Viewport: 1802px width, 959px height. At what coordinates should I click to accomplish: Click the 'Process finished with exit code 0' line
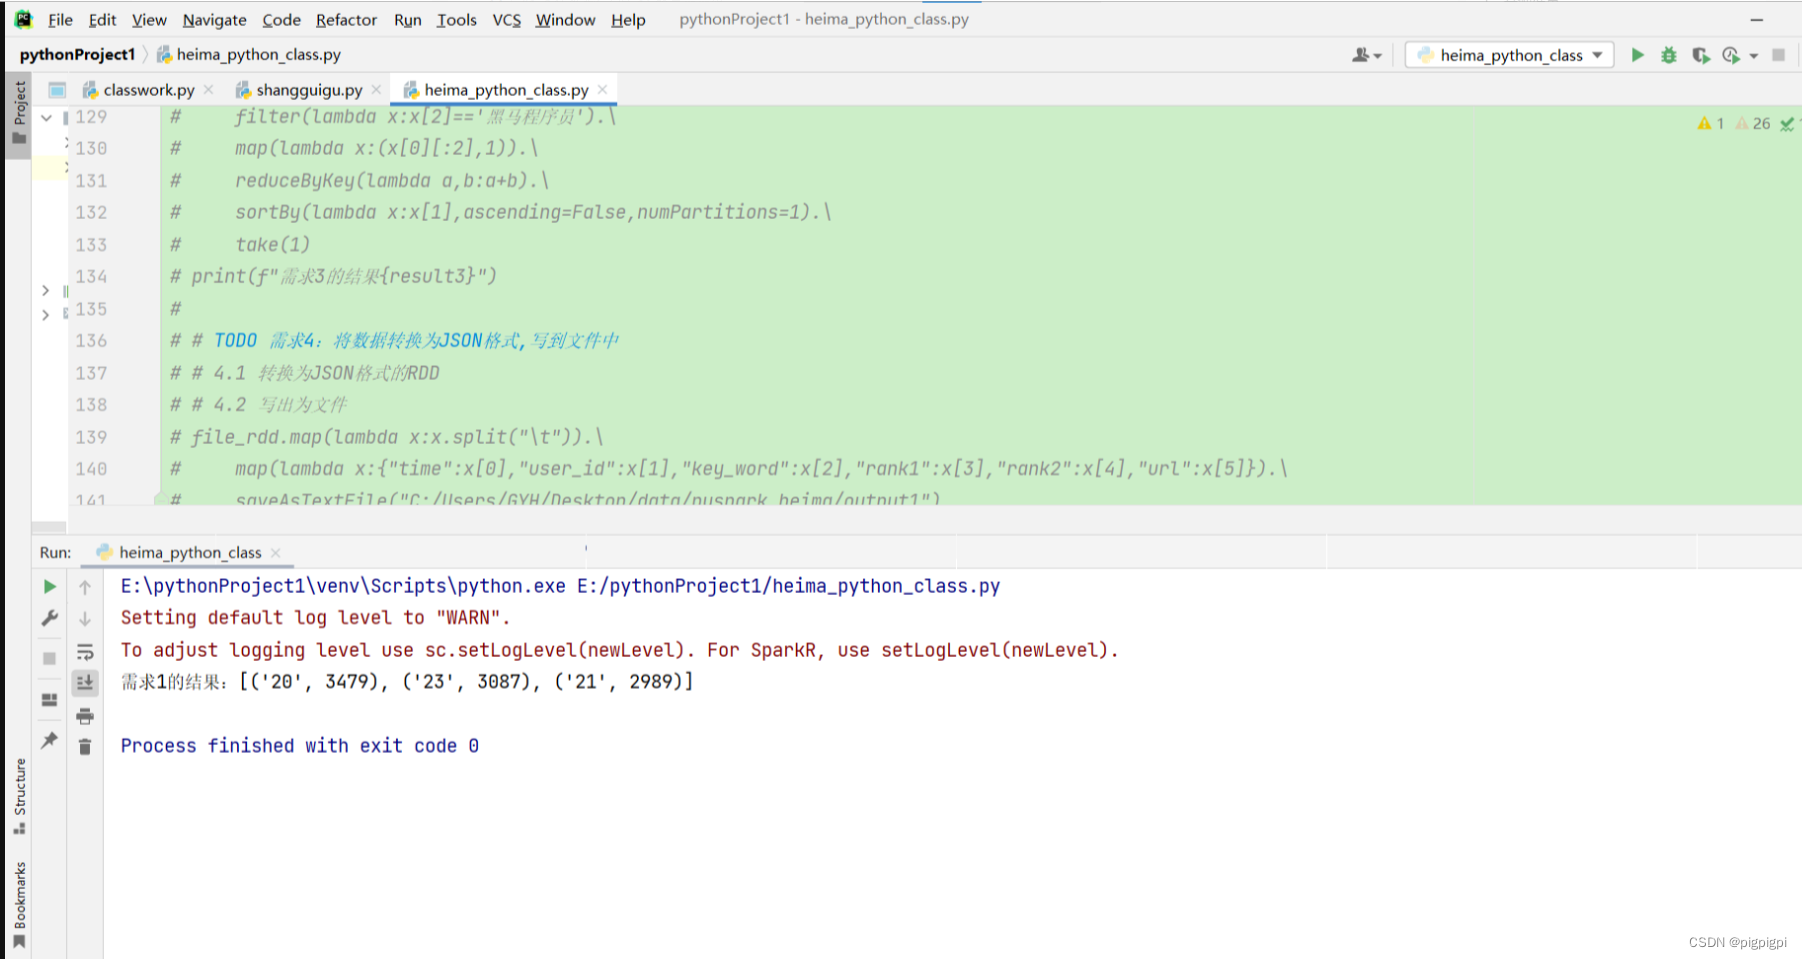tap(300, 746)
